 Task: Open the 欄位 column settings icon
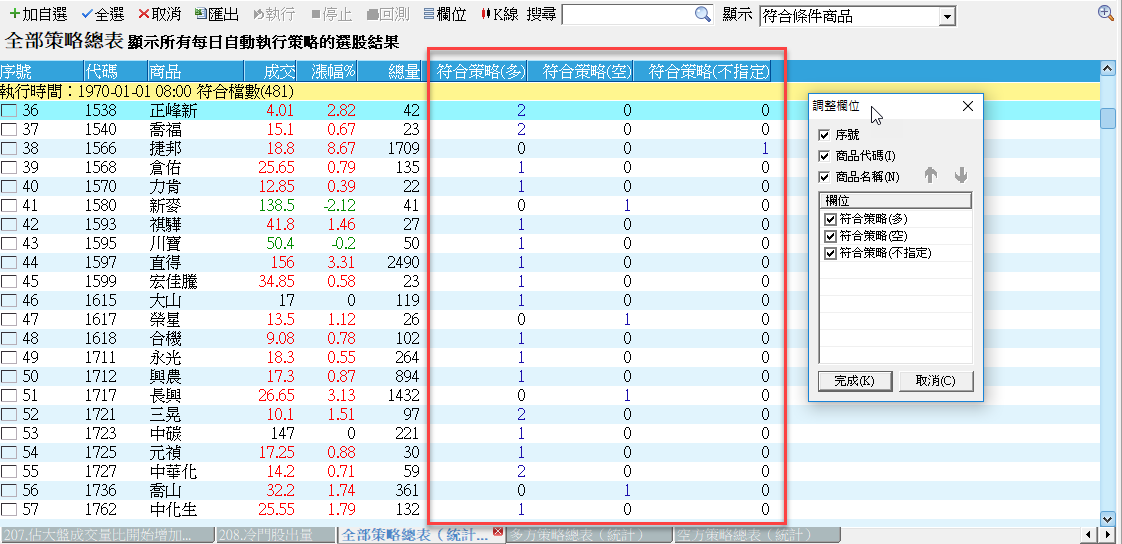429,15
